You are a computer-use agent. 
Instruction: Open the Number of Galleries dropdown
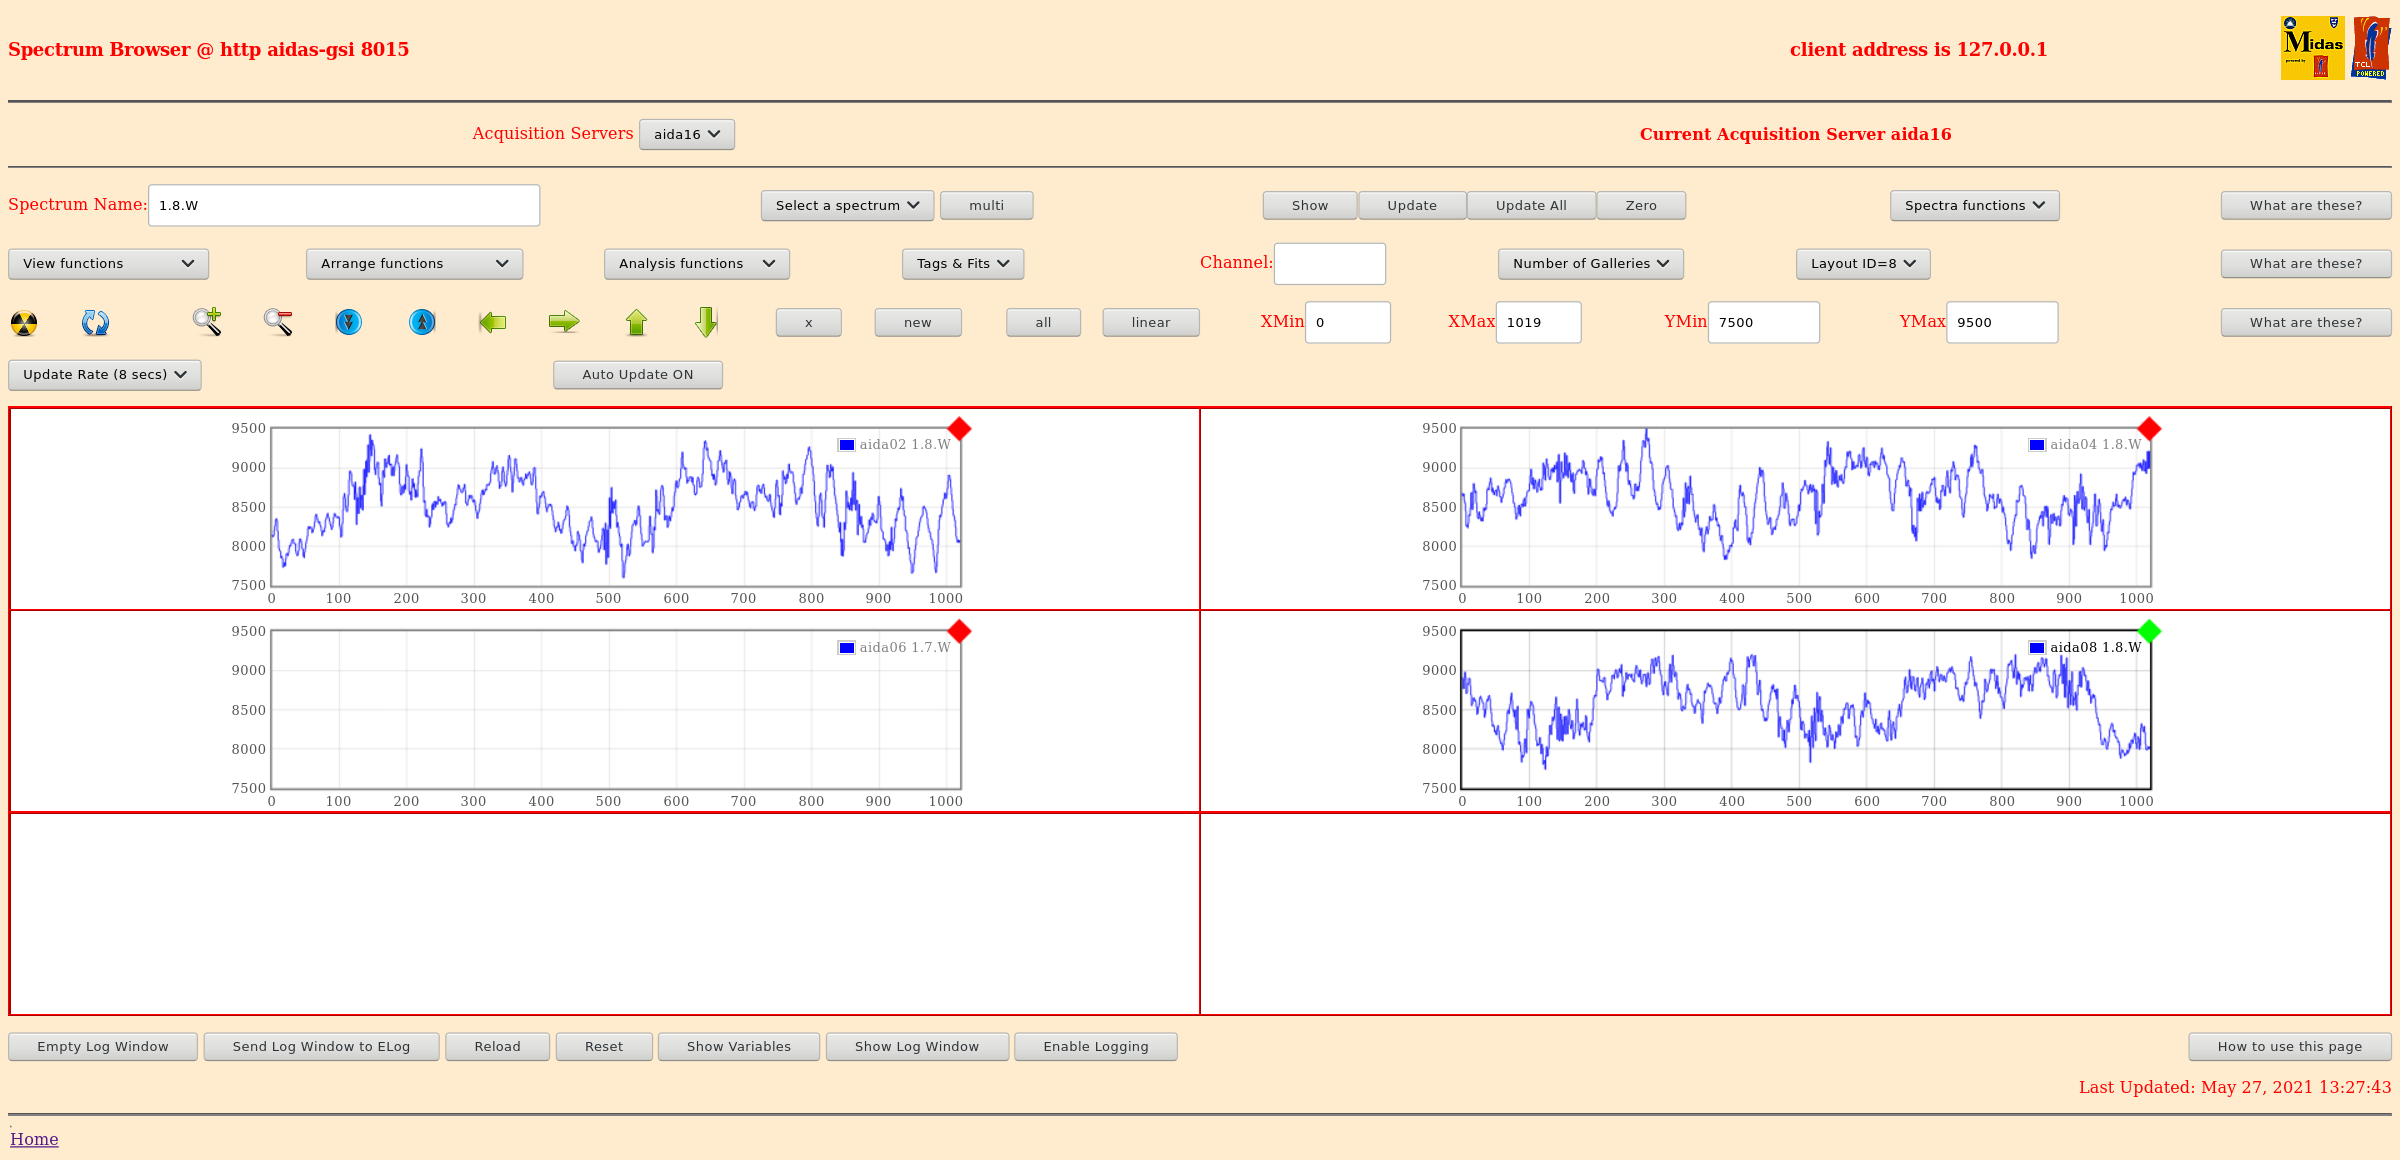click(1590, 264)
